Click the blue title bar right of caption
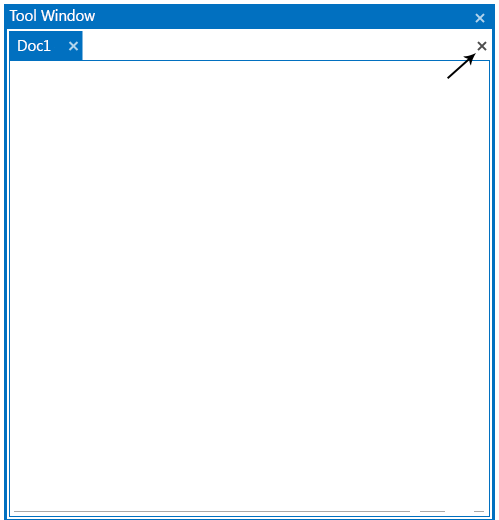This screenshot has height=520, width=499. click(283, 16)
